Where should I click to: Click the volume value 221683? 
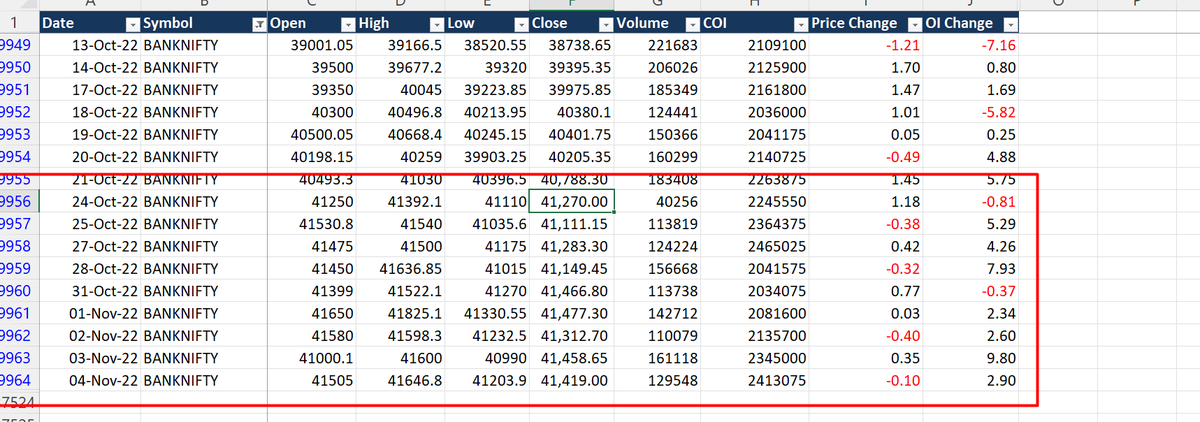pyautogui.click(x=672, y=46)
